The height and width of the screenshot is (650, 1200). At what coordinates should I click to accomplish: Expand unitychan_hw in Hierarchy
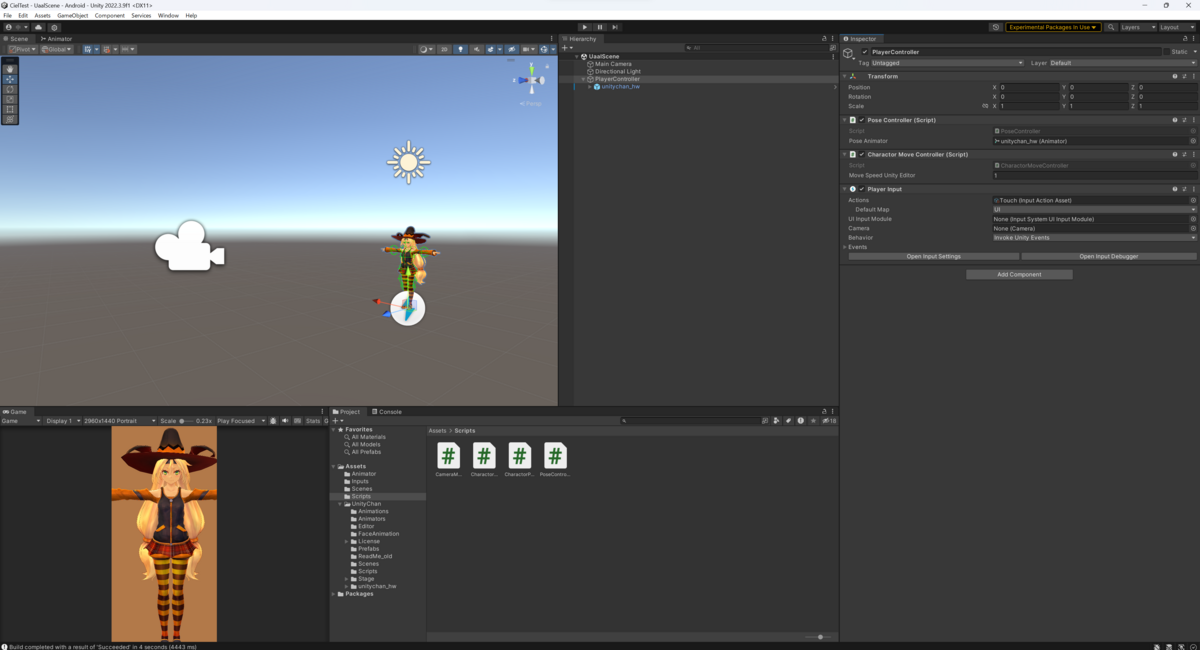590,87
